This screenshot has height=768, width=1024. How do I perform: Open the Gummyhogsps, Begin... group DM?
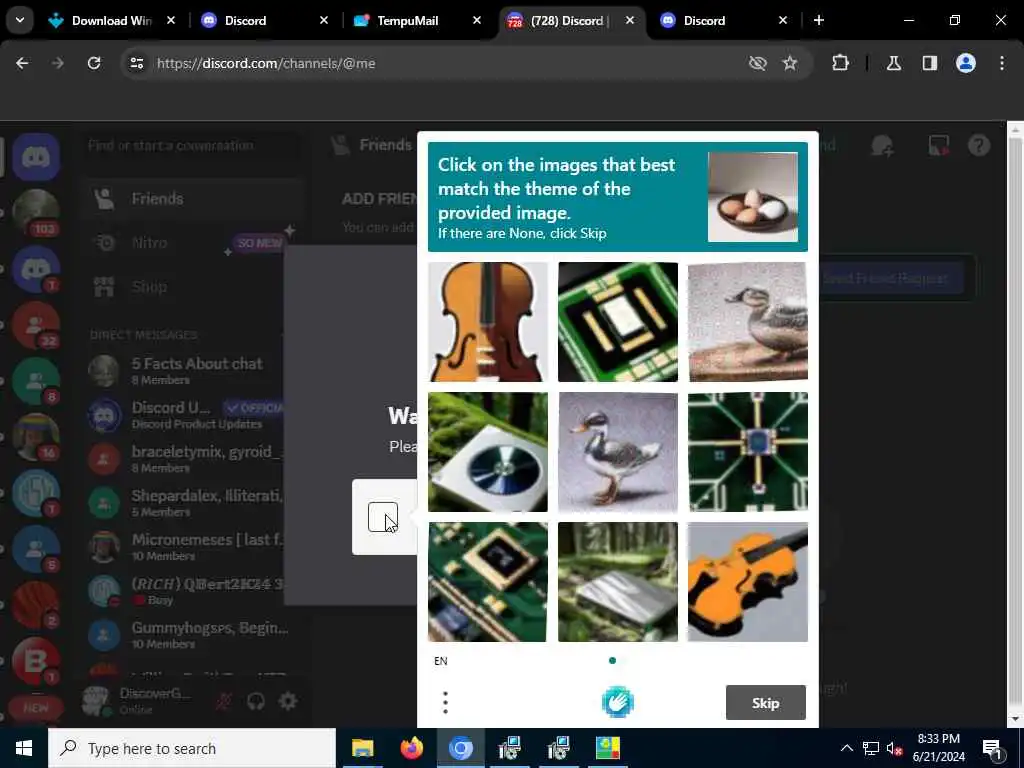pos(191,635)
